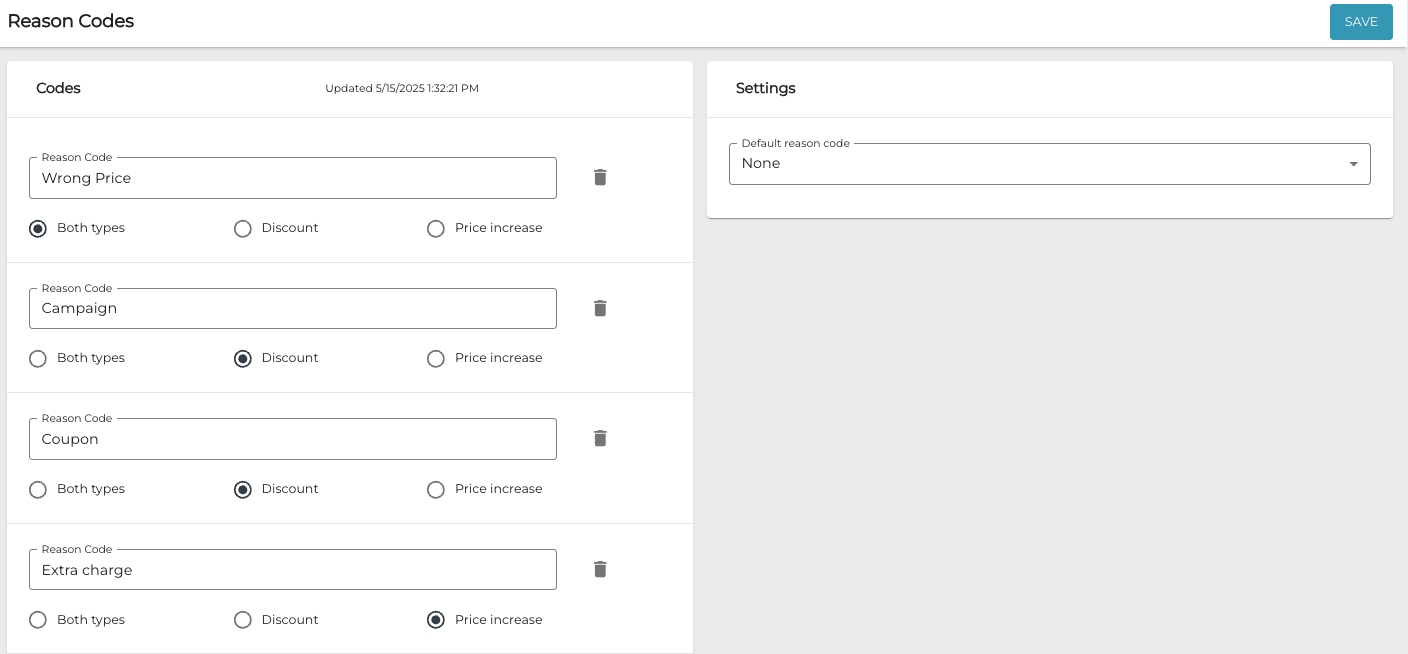Click trash icon next to Coupon
Image resolution: width=1408 pixels, height=654 pixels.
point(600,438)
